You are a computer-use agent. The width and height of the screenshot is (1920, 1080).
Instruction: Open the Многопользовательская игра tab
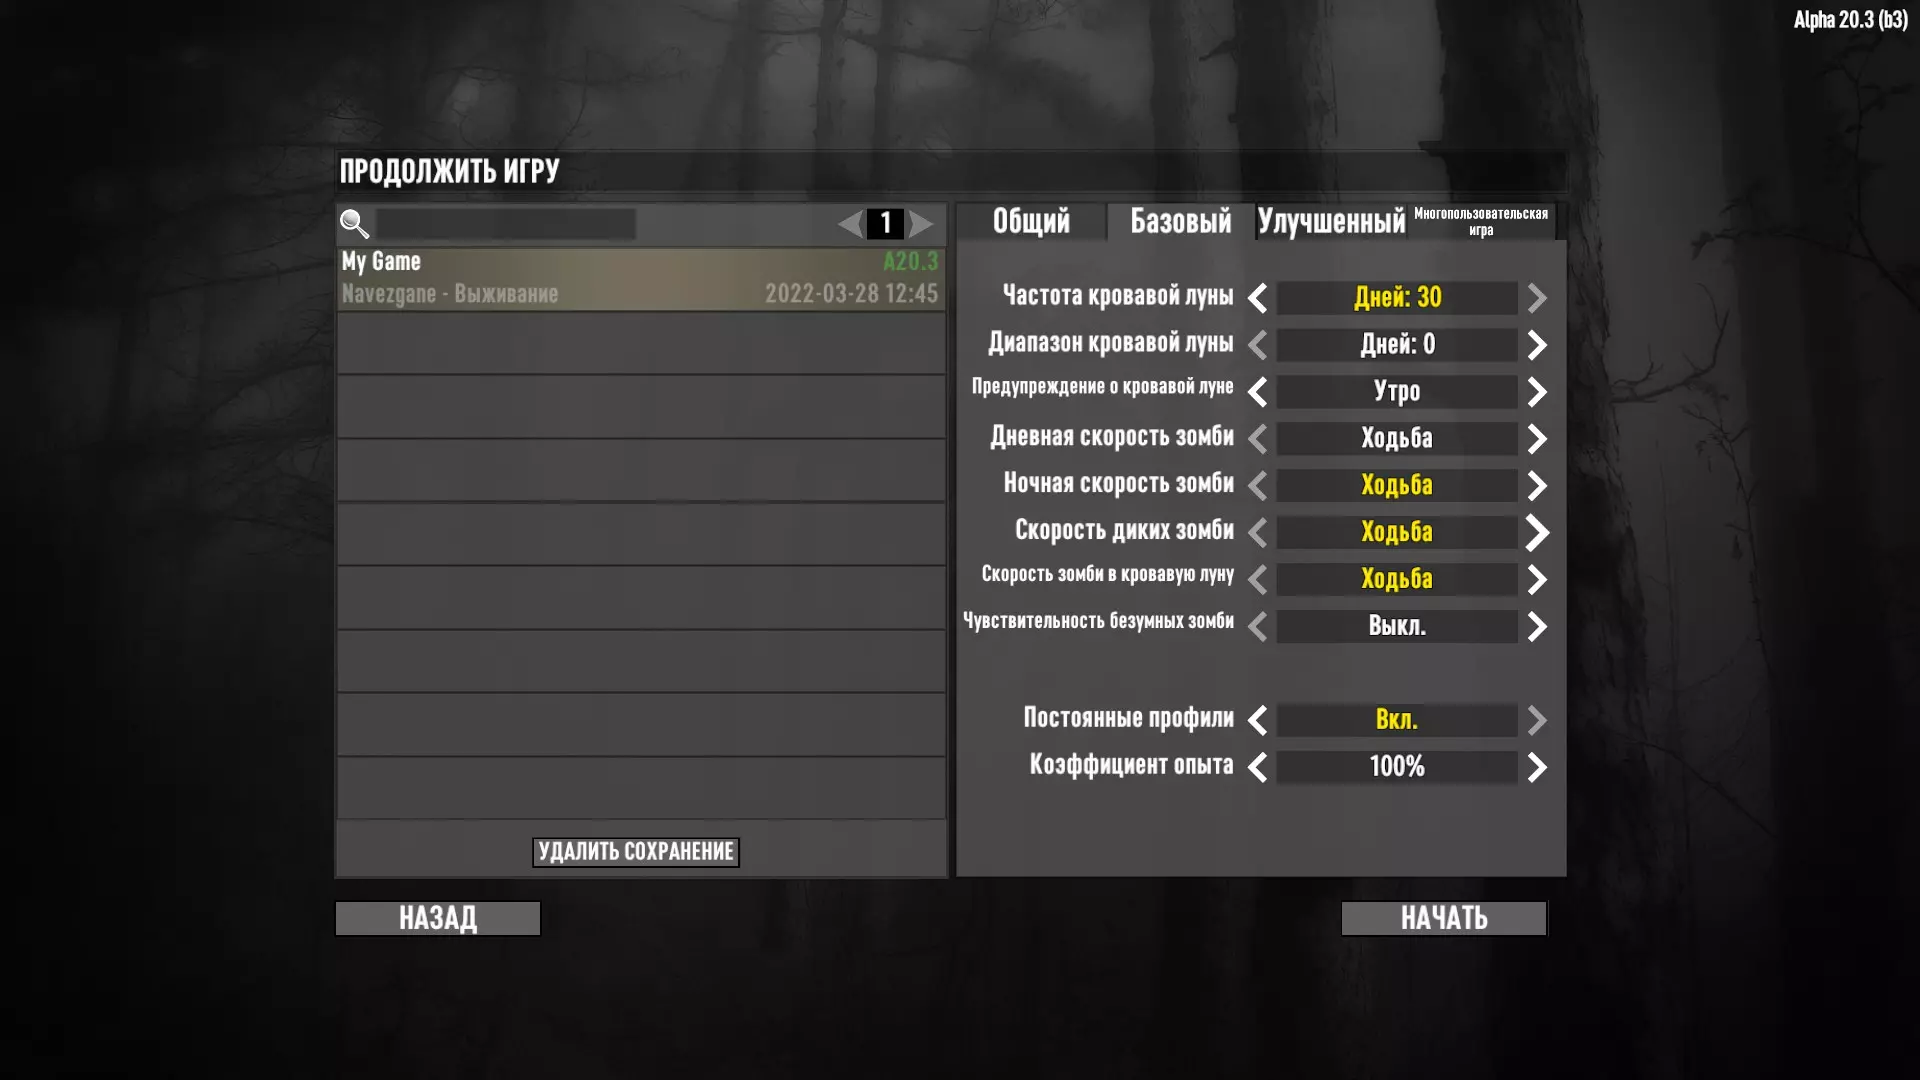1481,221
